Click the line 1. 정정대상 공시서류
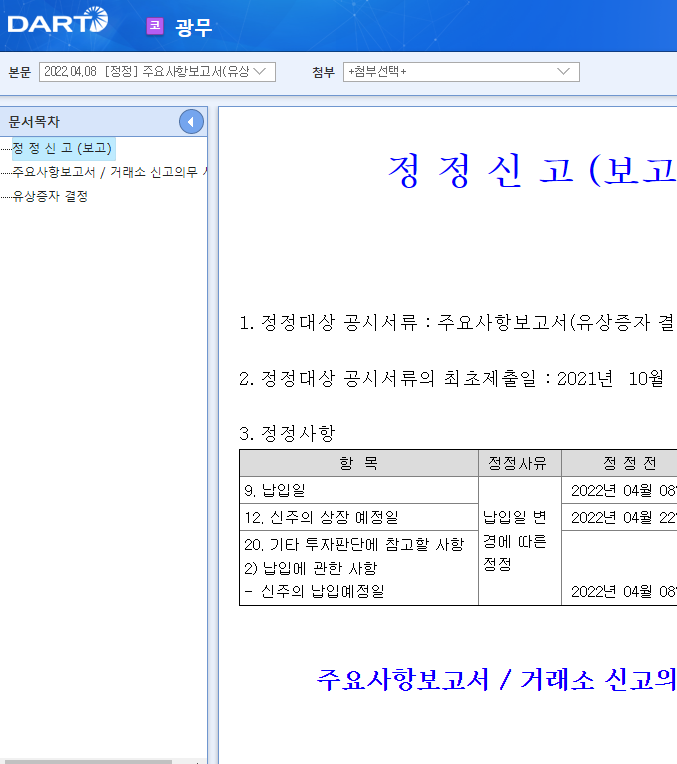Image resolution: width=677 pixels, height=764 pixels. (457, 322)
